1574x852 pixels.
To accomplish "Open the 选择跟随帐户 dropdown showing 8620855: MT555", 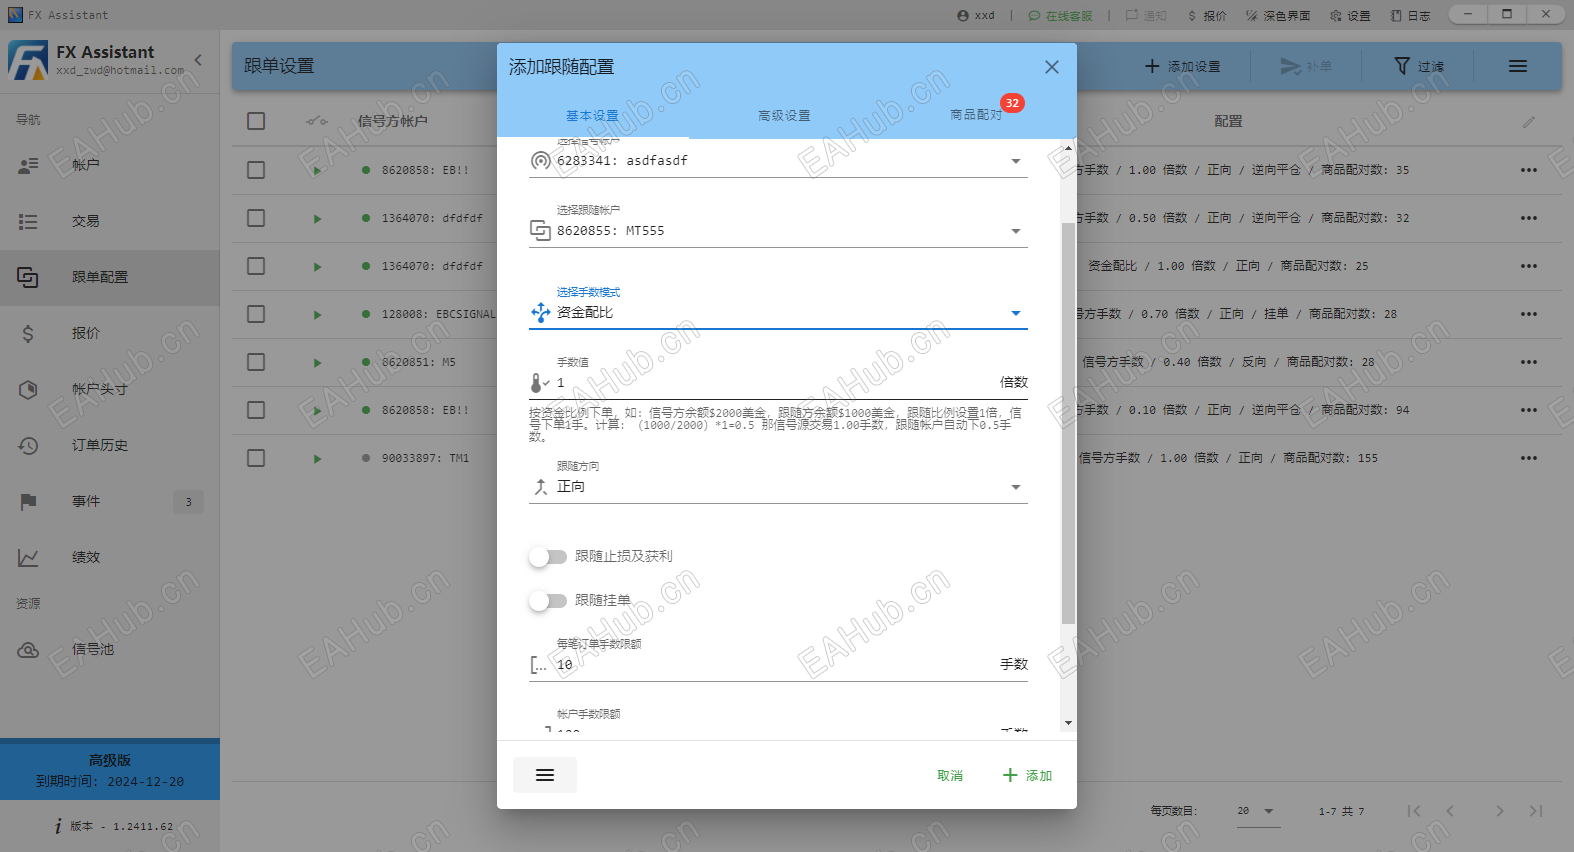I will click(x=778, y=230).
